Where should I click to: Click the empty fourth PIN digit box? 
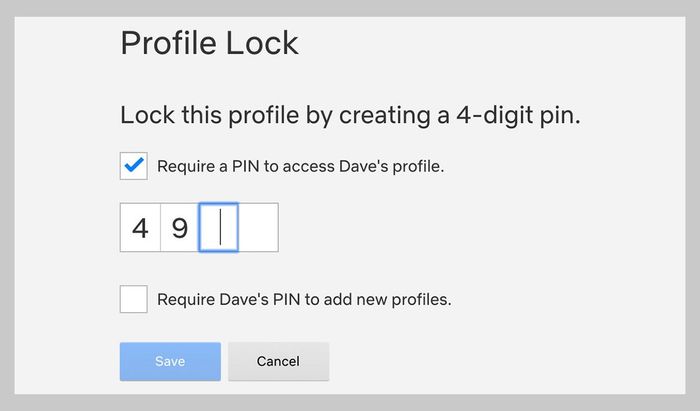[258, 228]
